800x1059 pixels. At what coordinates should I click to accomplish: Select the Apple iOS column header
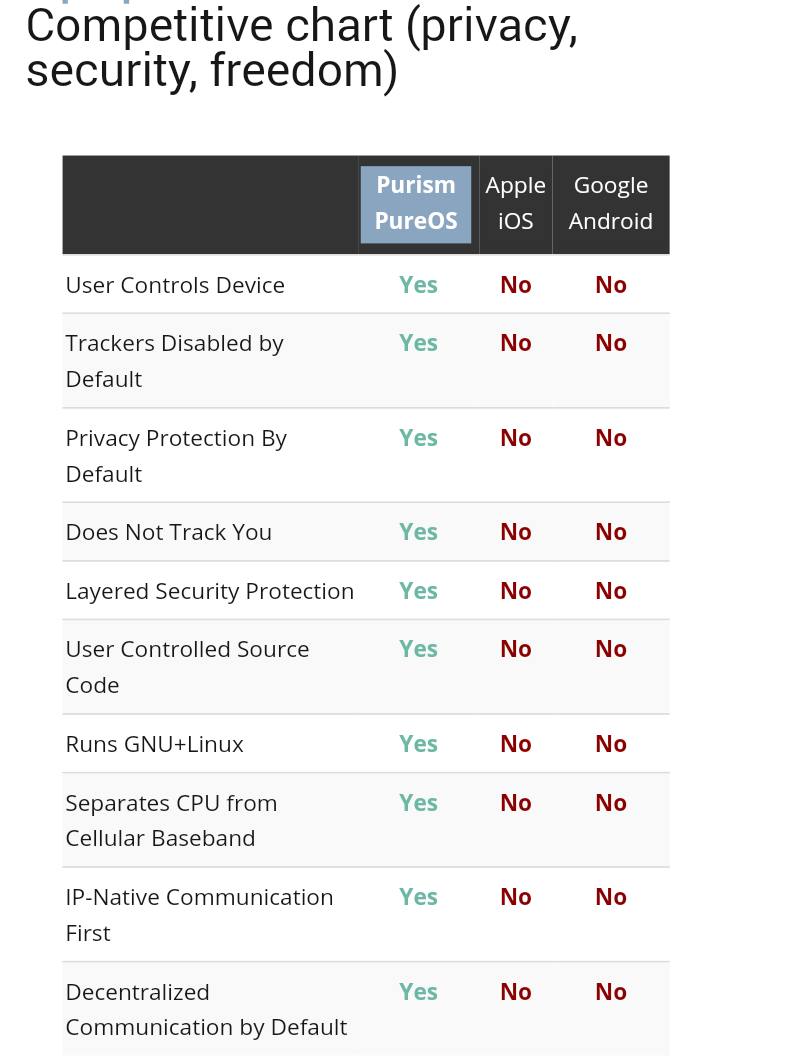(x=516, y=203)
